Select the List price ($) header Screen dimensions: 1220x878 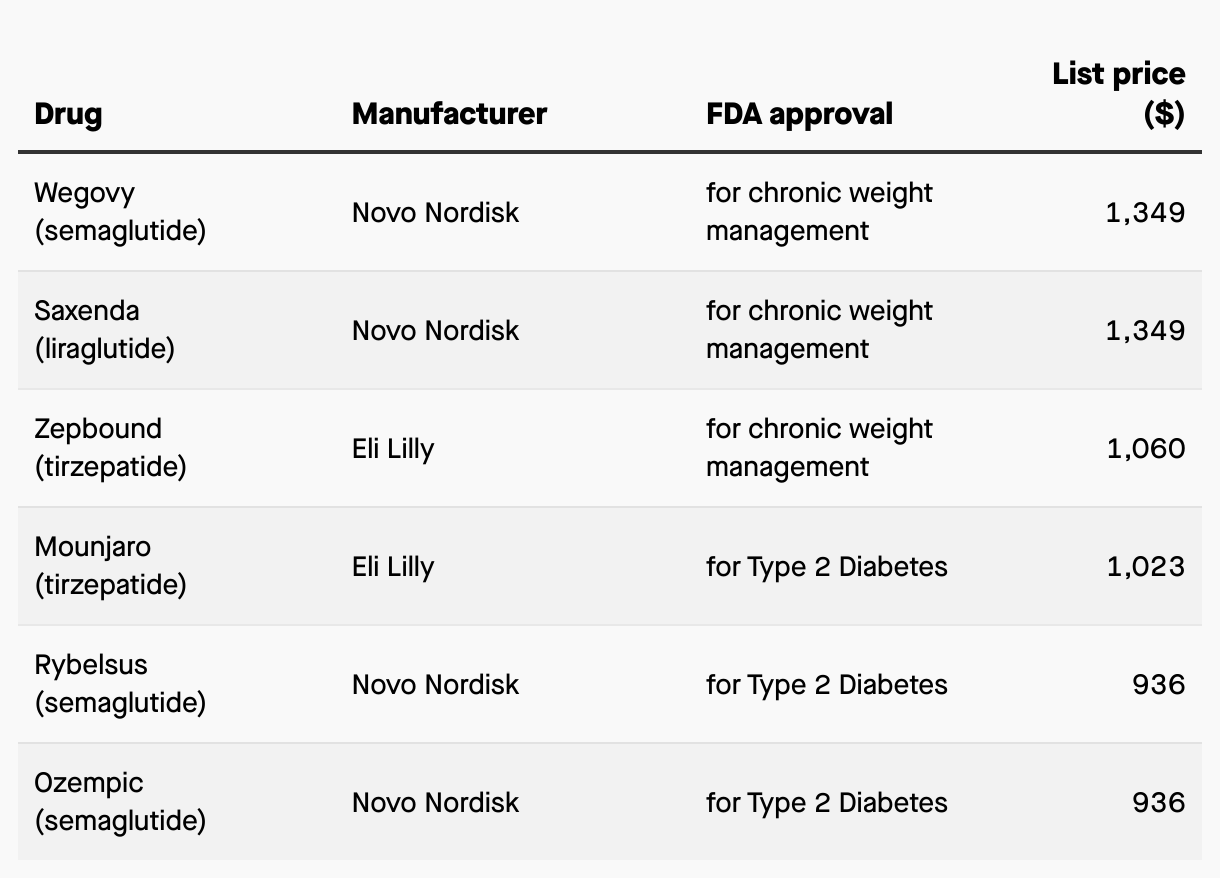point(1119,94)
